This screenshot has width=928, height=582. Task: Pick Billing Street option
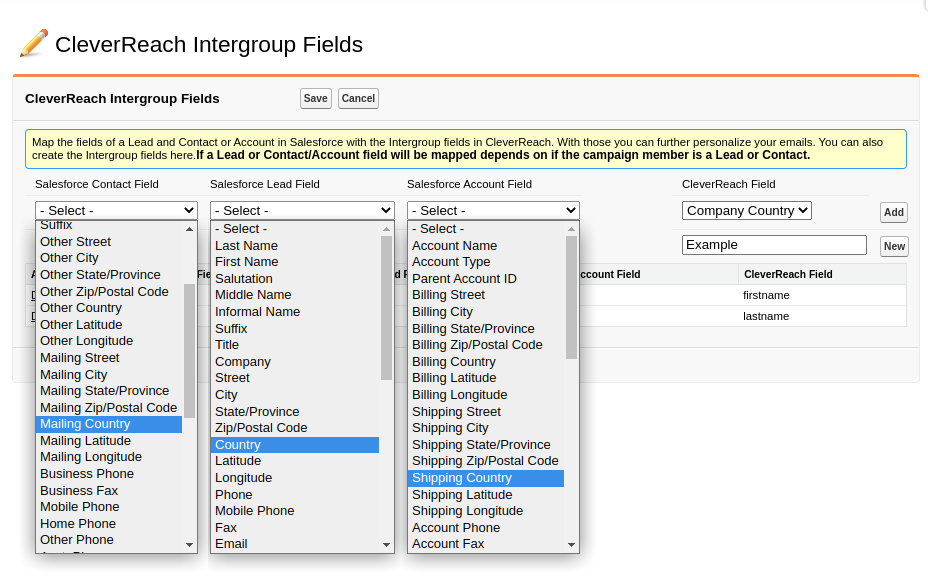click(x=486, y=295)
